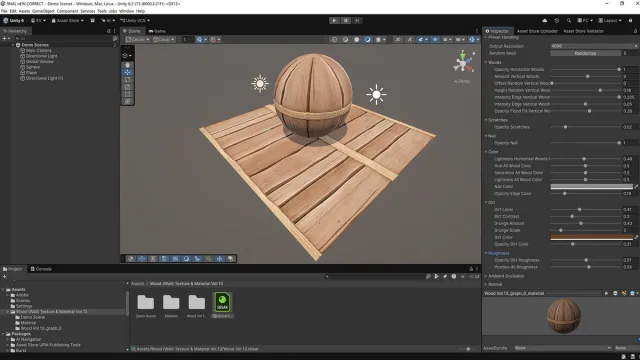
Task: Lock the Hierarchy panel
Action: tap(109, 31)
